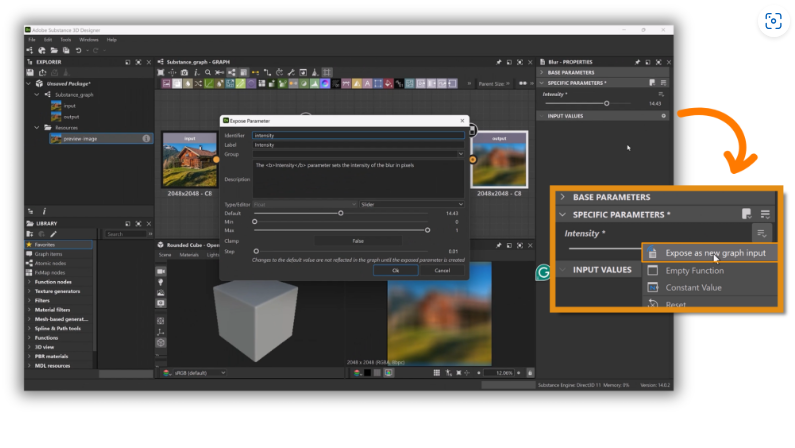
Task: Toggle the highlighted sphere icon in 3D view sidebar
Action: click(161, 343)
